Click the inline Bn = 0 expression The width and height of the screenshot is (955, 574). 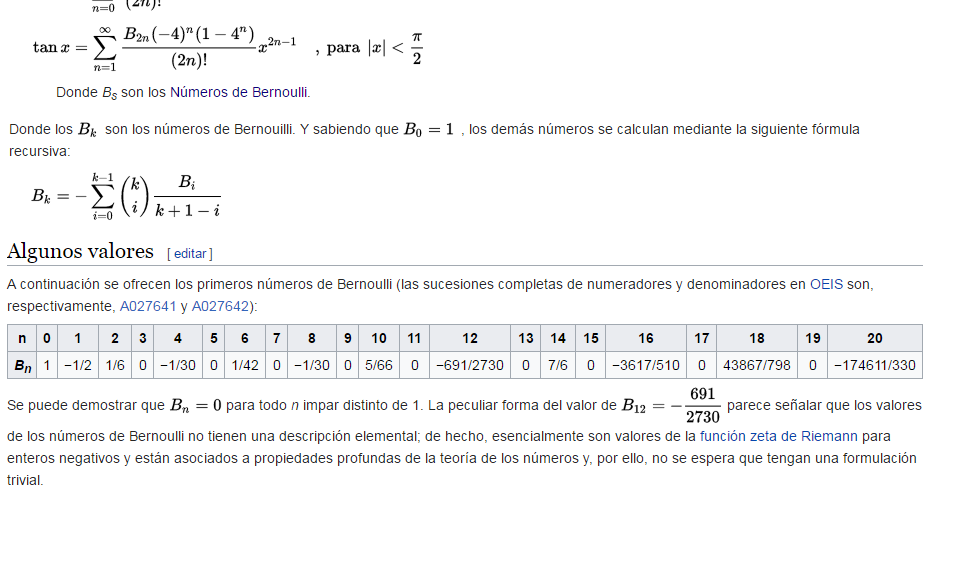pyautogui.click(x=196, y=406)
